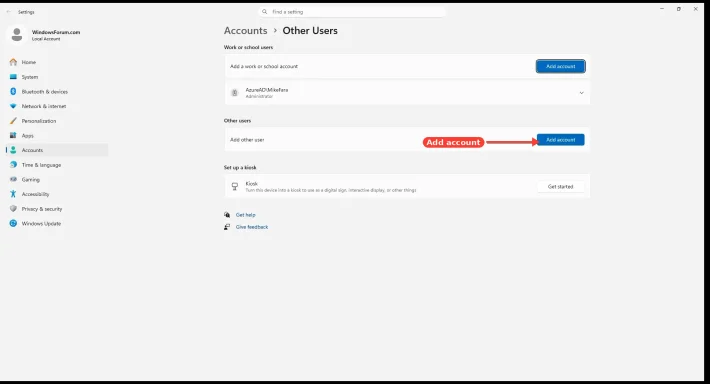This screenshot has height=384, width=710.
Task: Select the Network & internet icon
Action: [13, 106]
